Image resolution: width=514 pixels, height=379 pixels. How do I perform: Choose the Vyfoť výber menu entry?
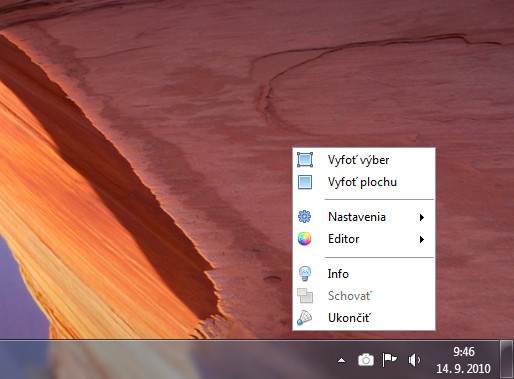364,160
